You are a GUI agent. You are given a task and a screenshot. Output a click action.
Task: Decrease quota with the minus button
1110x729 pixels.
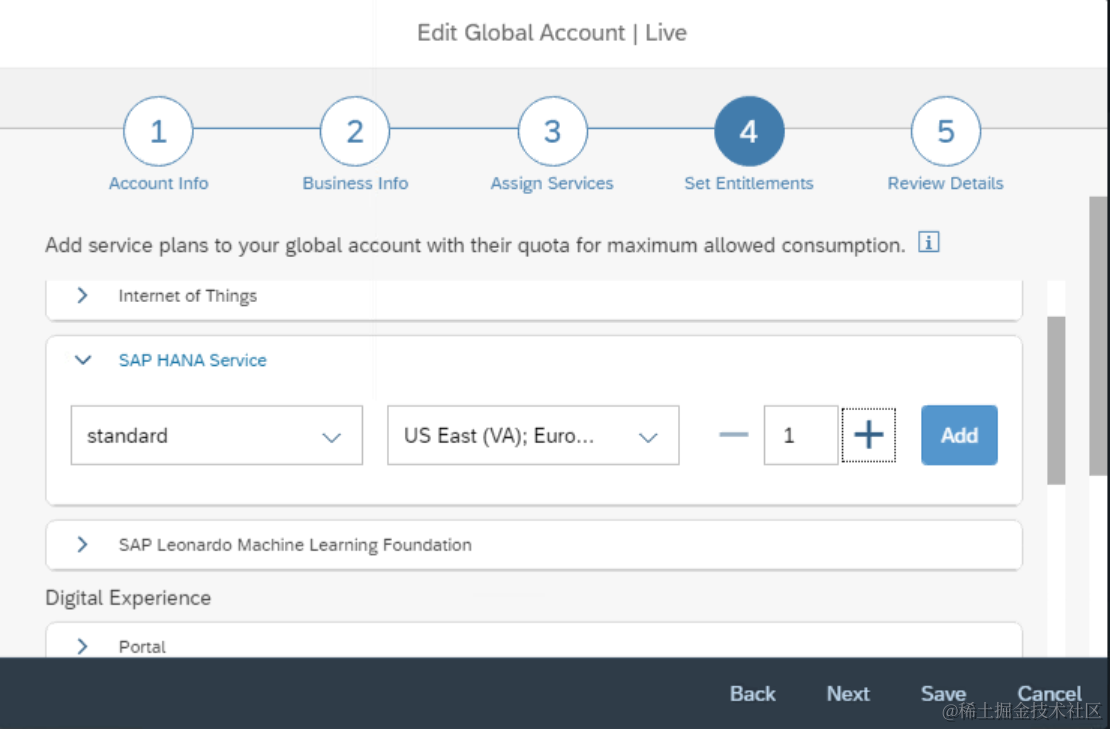[x=733, y=435]
